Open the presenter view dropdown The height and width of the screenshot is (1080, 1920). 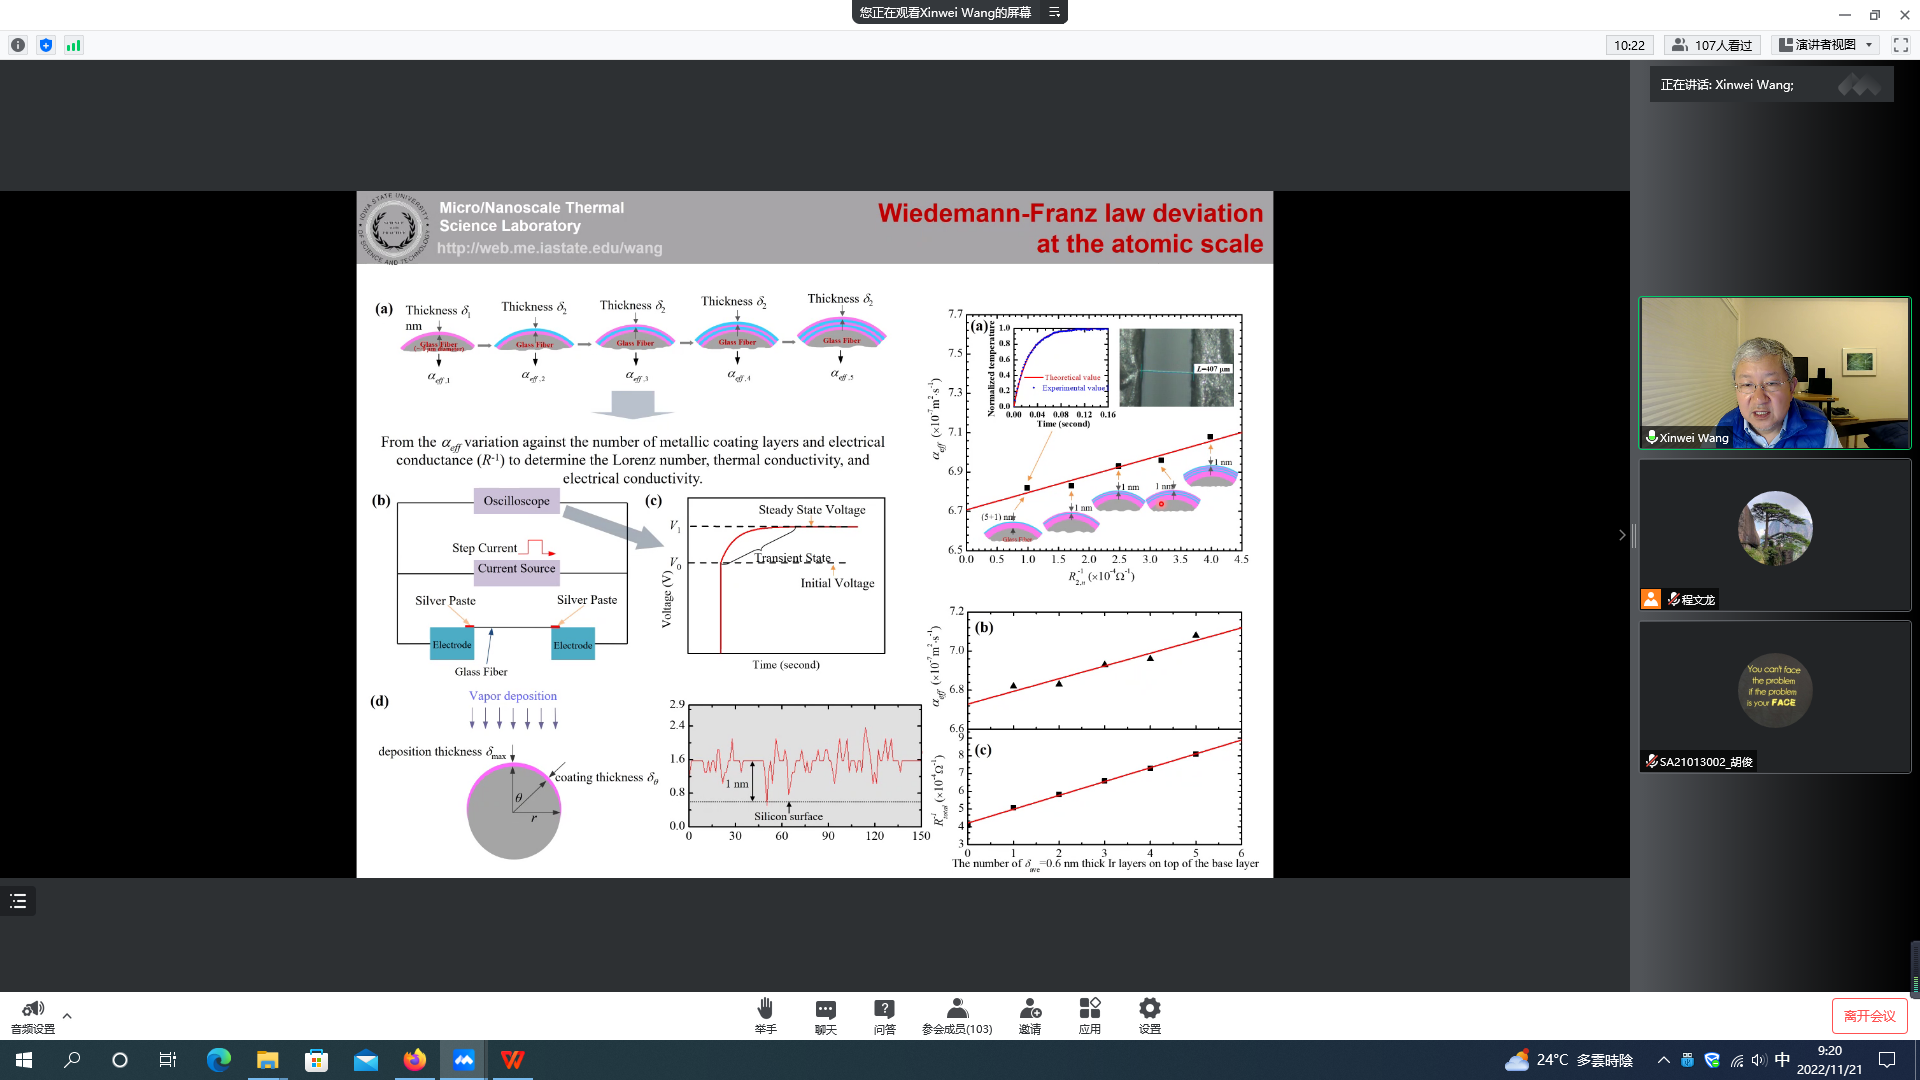click(x=1826, y=45)
